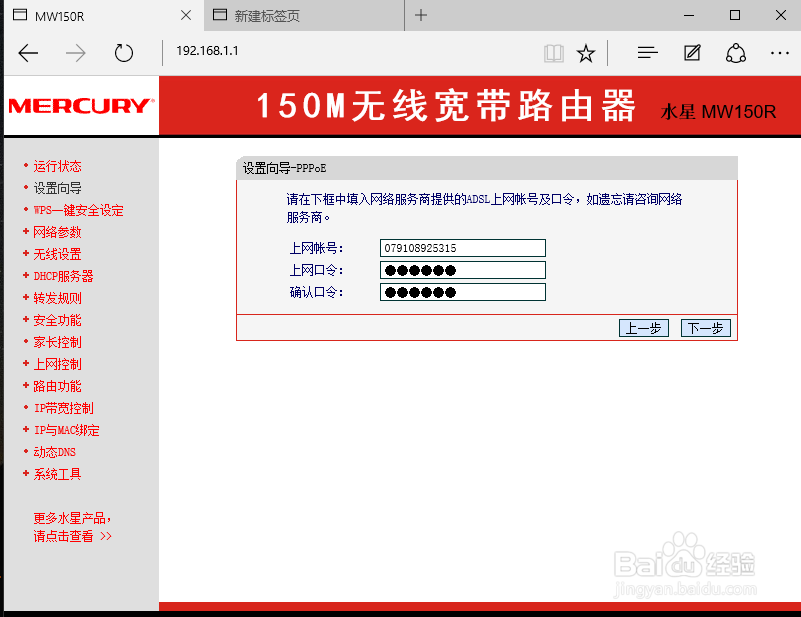801x617 pixels.
Task: Add page to favorites star
Action: (585, 53)
